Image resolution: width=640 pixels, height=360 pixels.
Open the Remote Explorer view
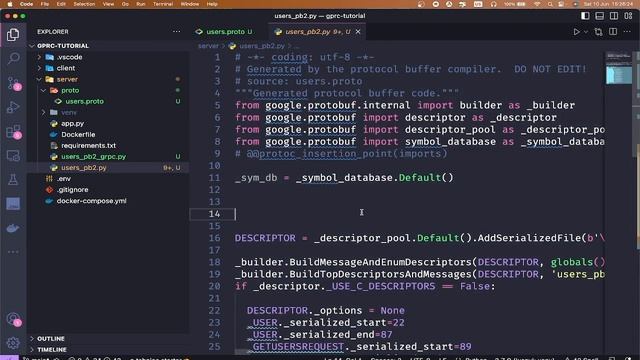pos(13,156)
